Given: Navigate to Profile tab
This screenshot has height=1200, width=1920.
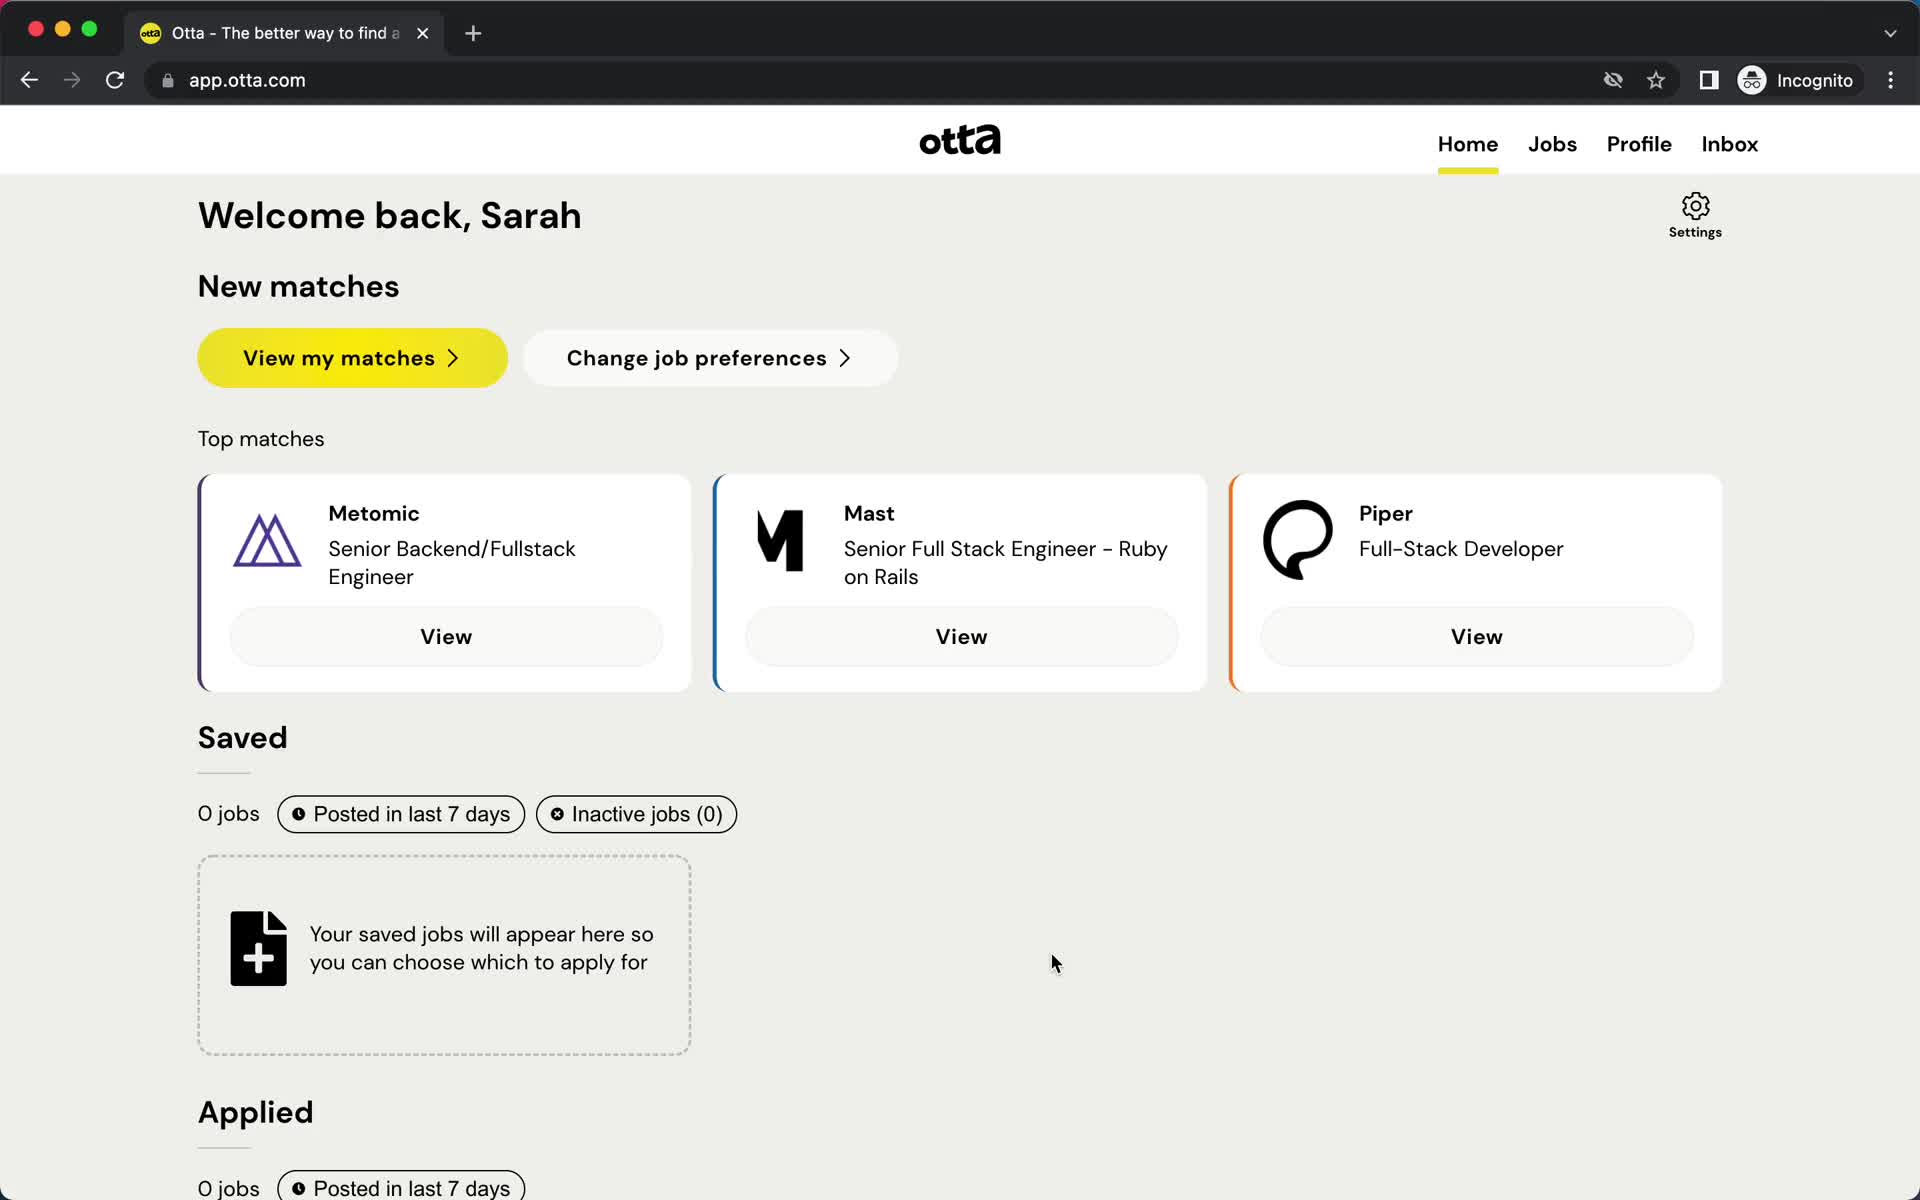Looking at the screenshot, I should click(x=1638, y=144).
